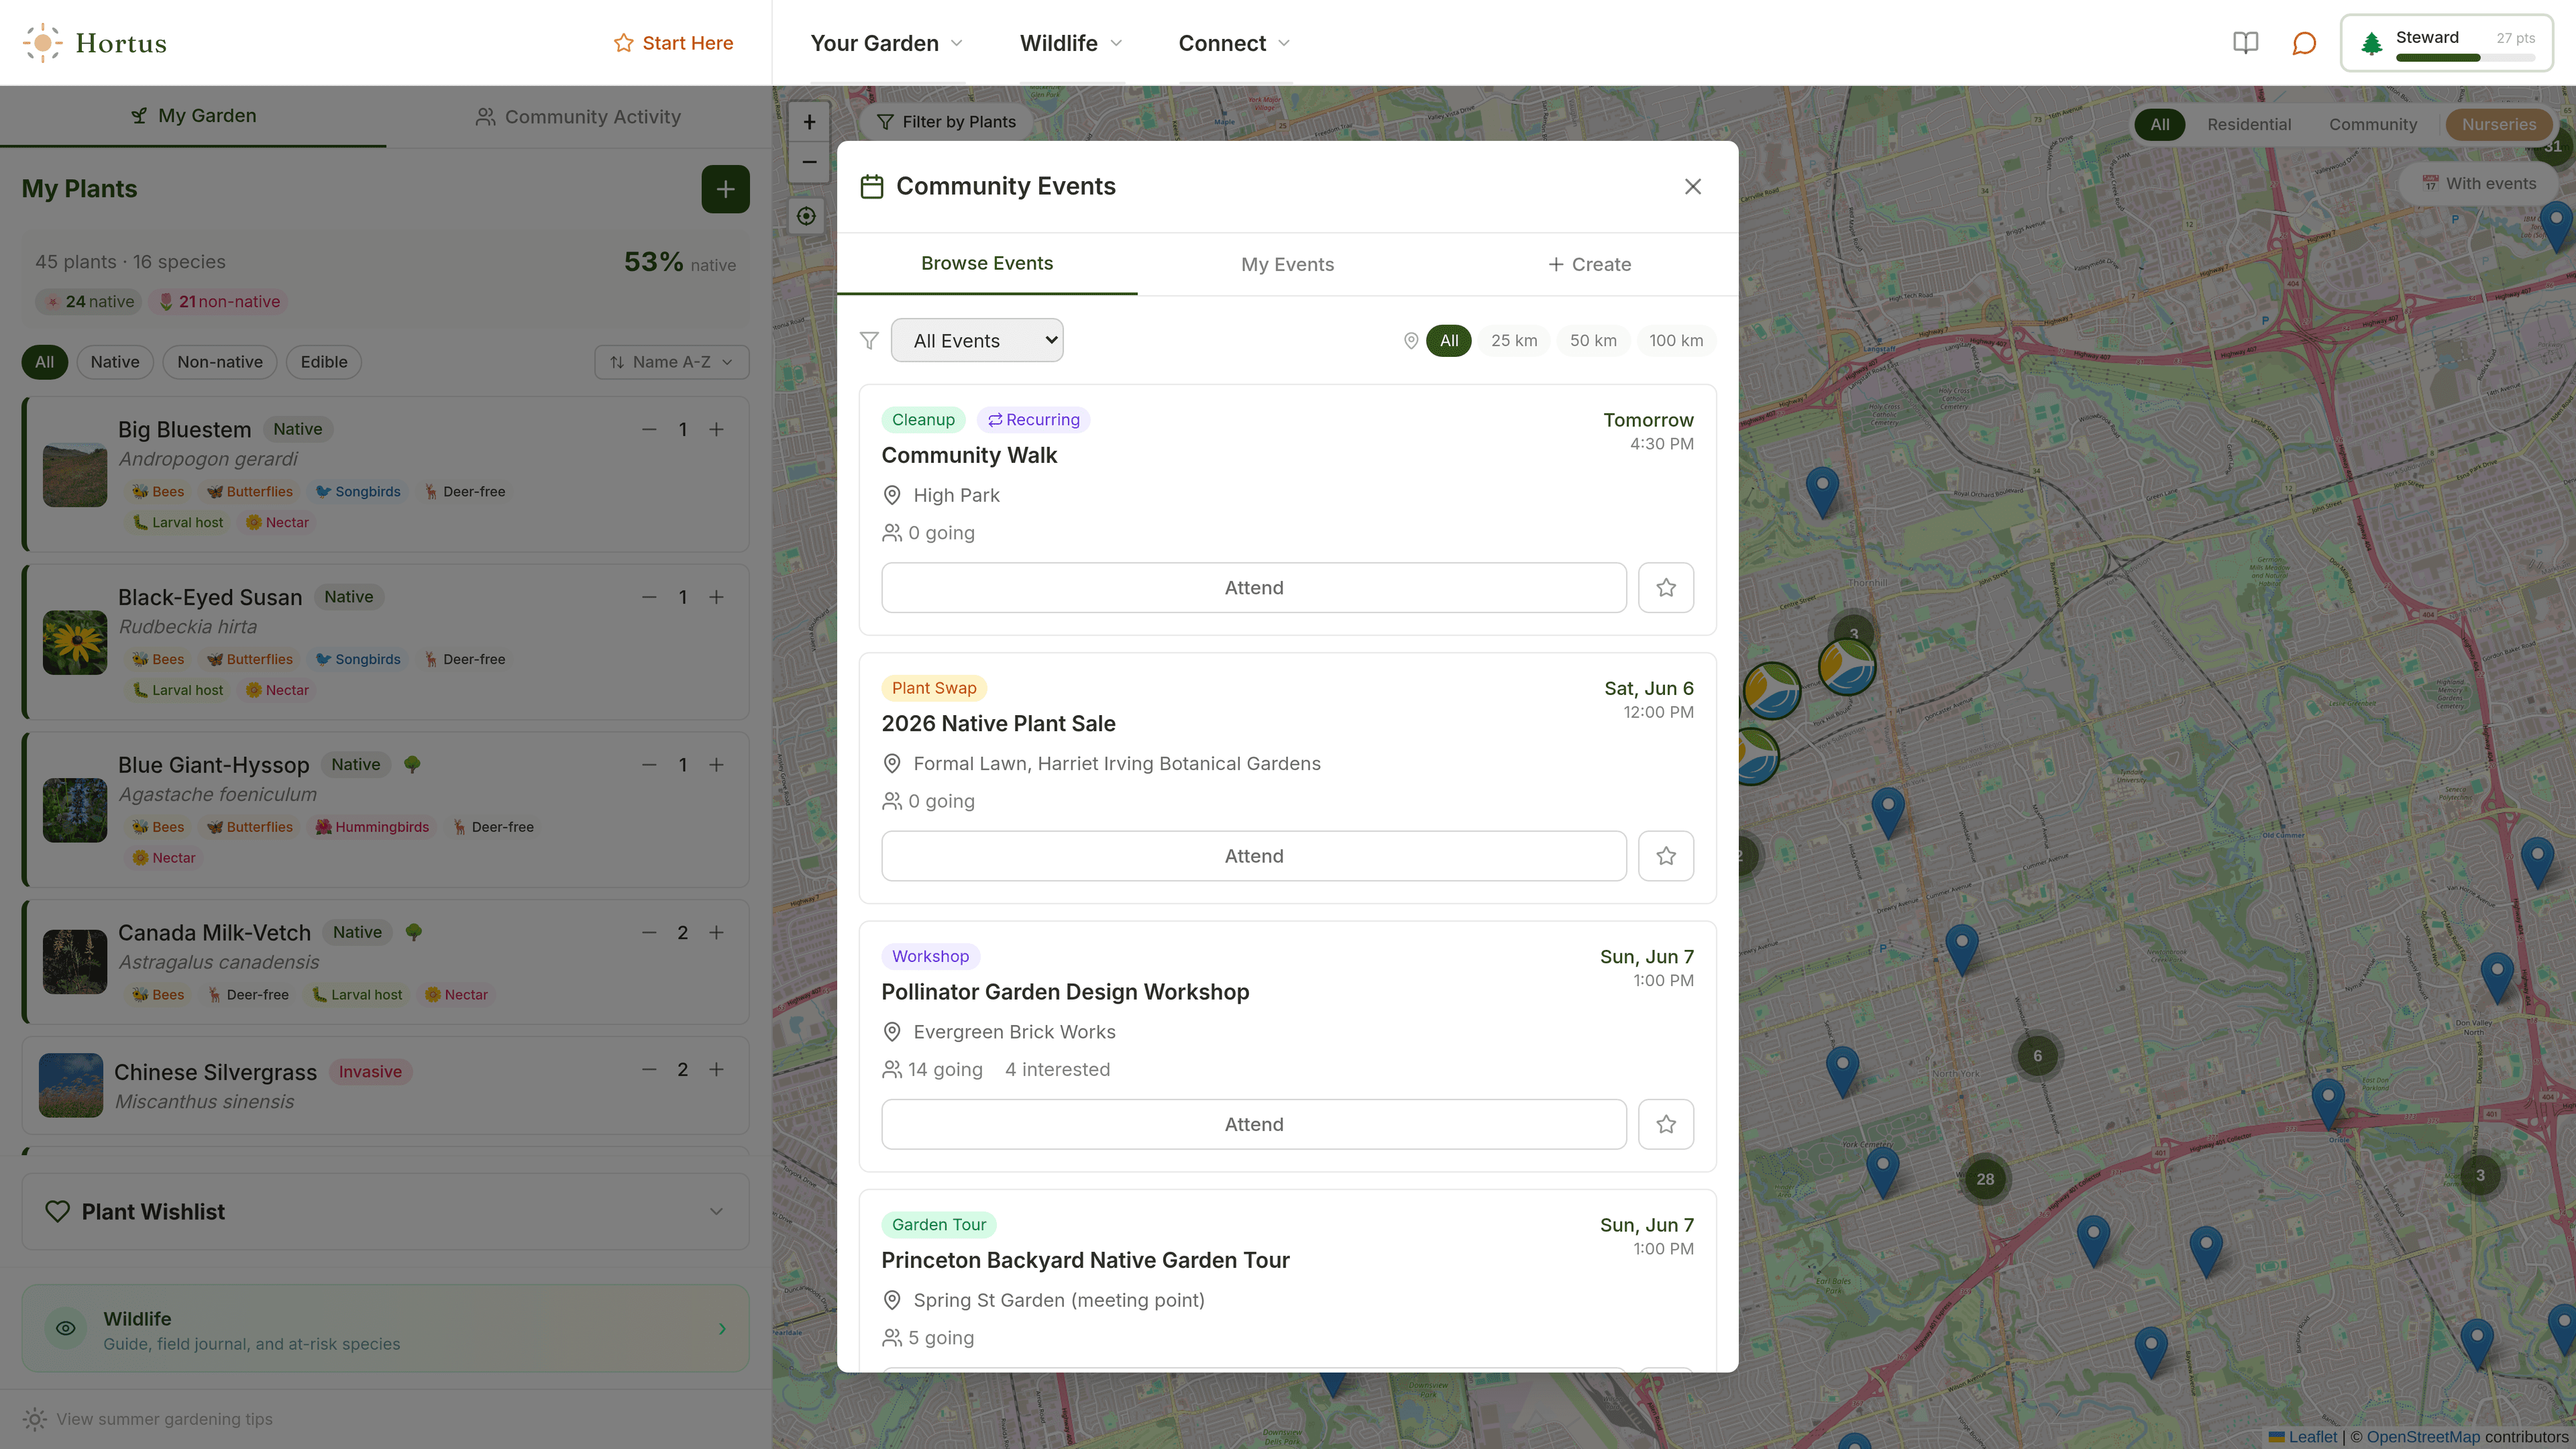Expand the Your Garden menu
2576x1449 pixels.
(x=886, y=43)
